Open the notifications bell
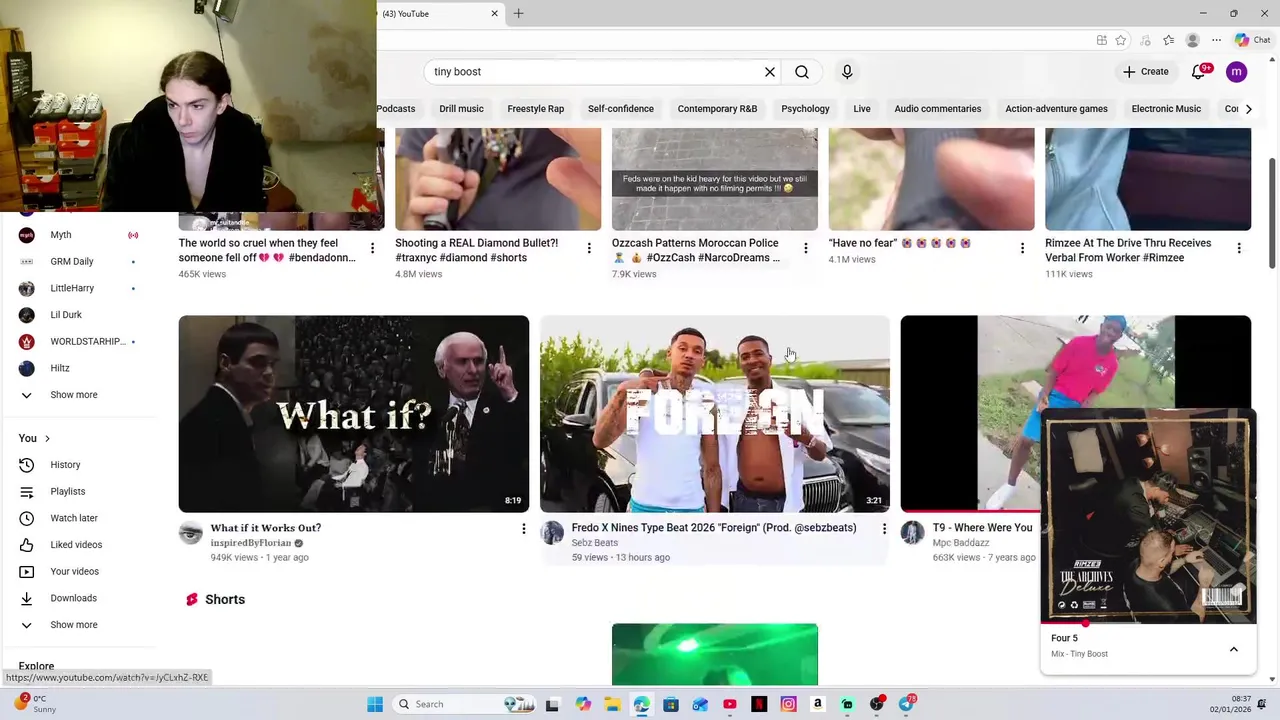1280x720 pixels. [x=1199, y=72]
